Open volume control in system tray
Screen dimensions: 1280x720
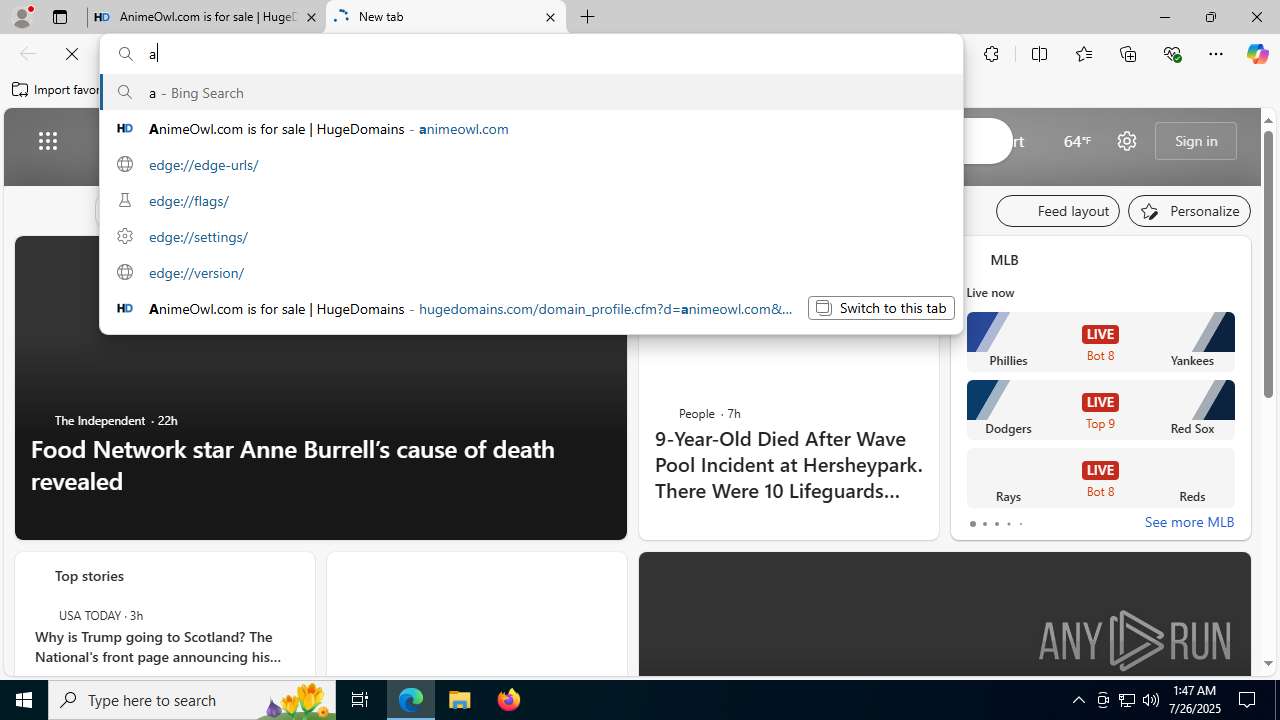1151,700
